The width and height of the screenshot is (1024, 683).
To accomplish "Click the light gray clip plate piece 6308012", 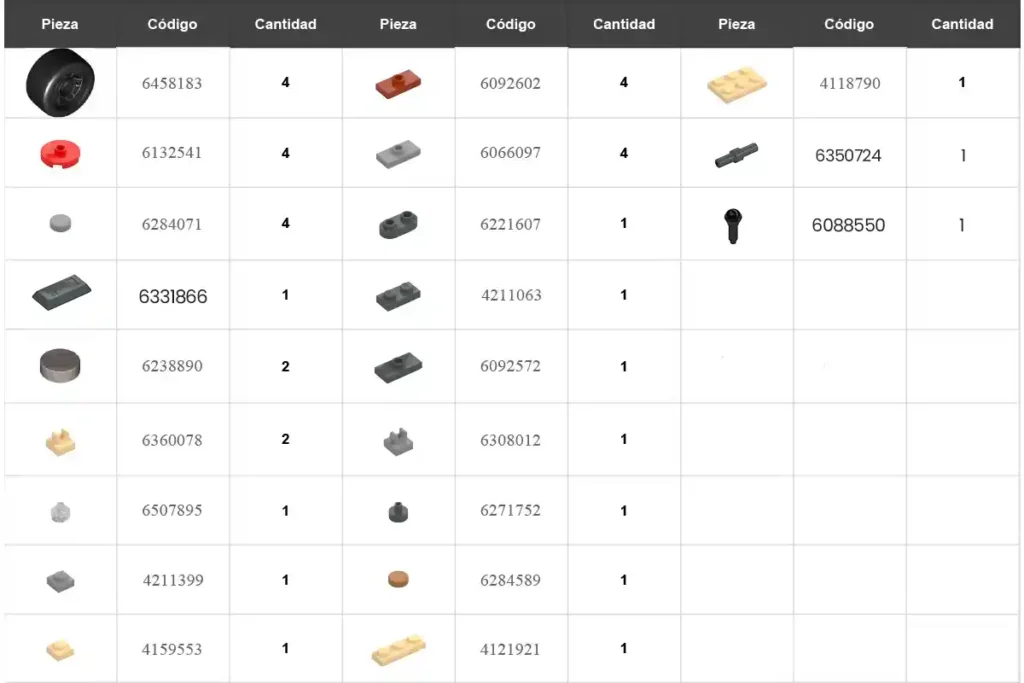I will [398, 441].
